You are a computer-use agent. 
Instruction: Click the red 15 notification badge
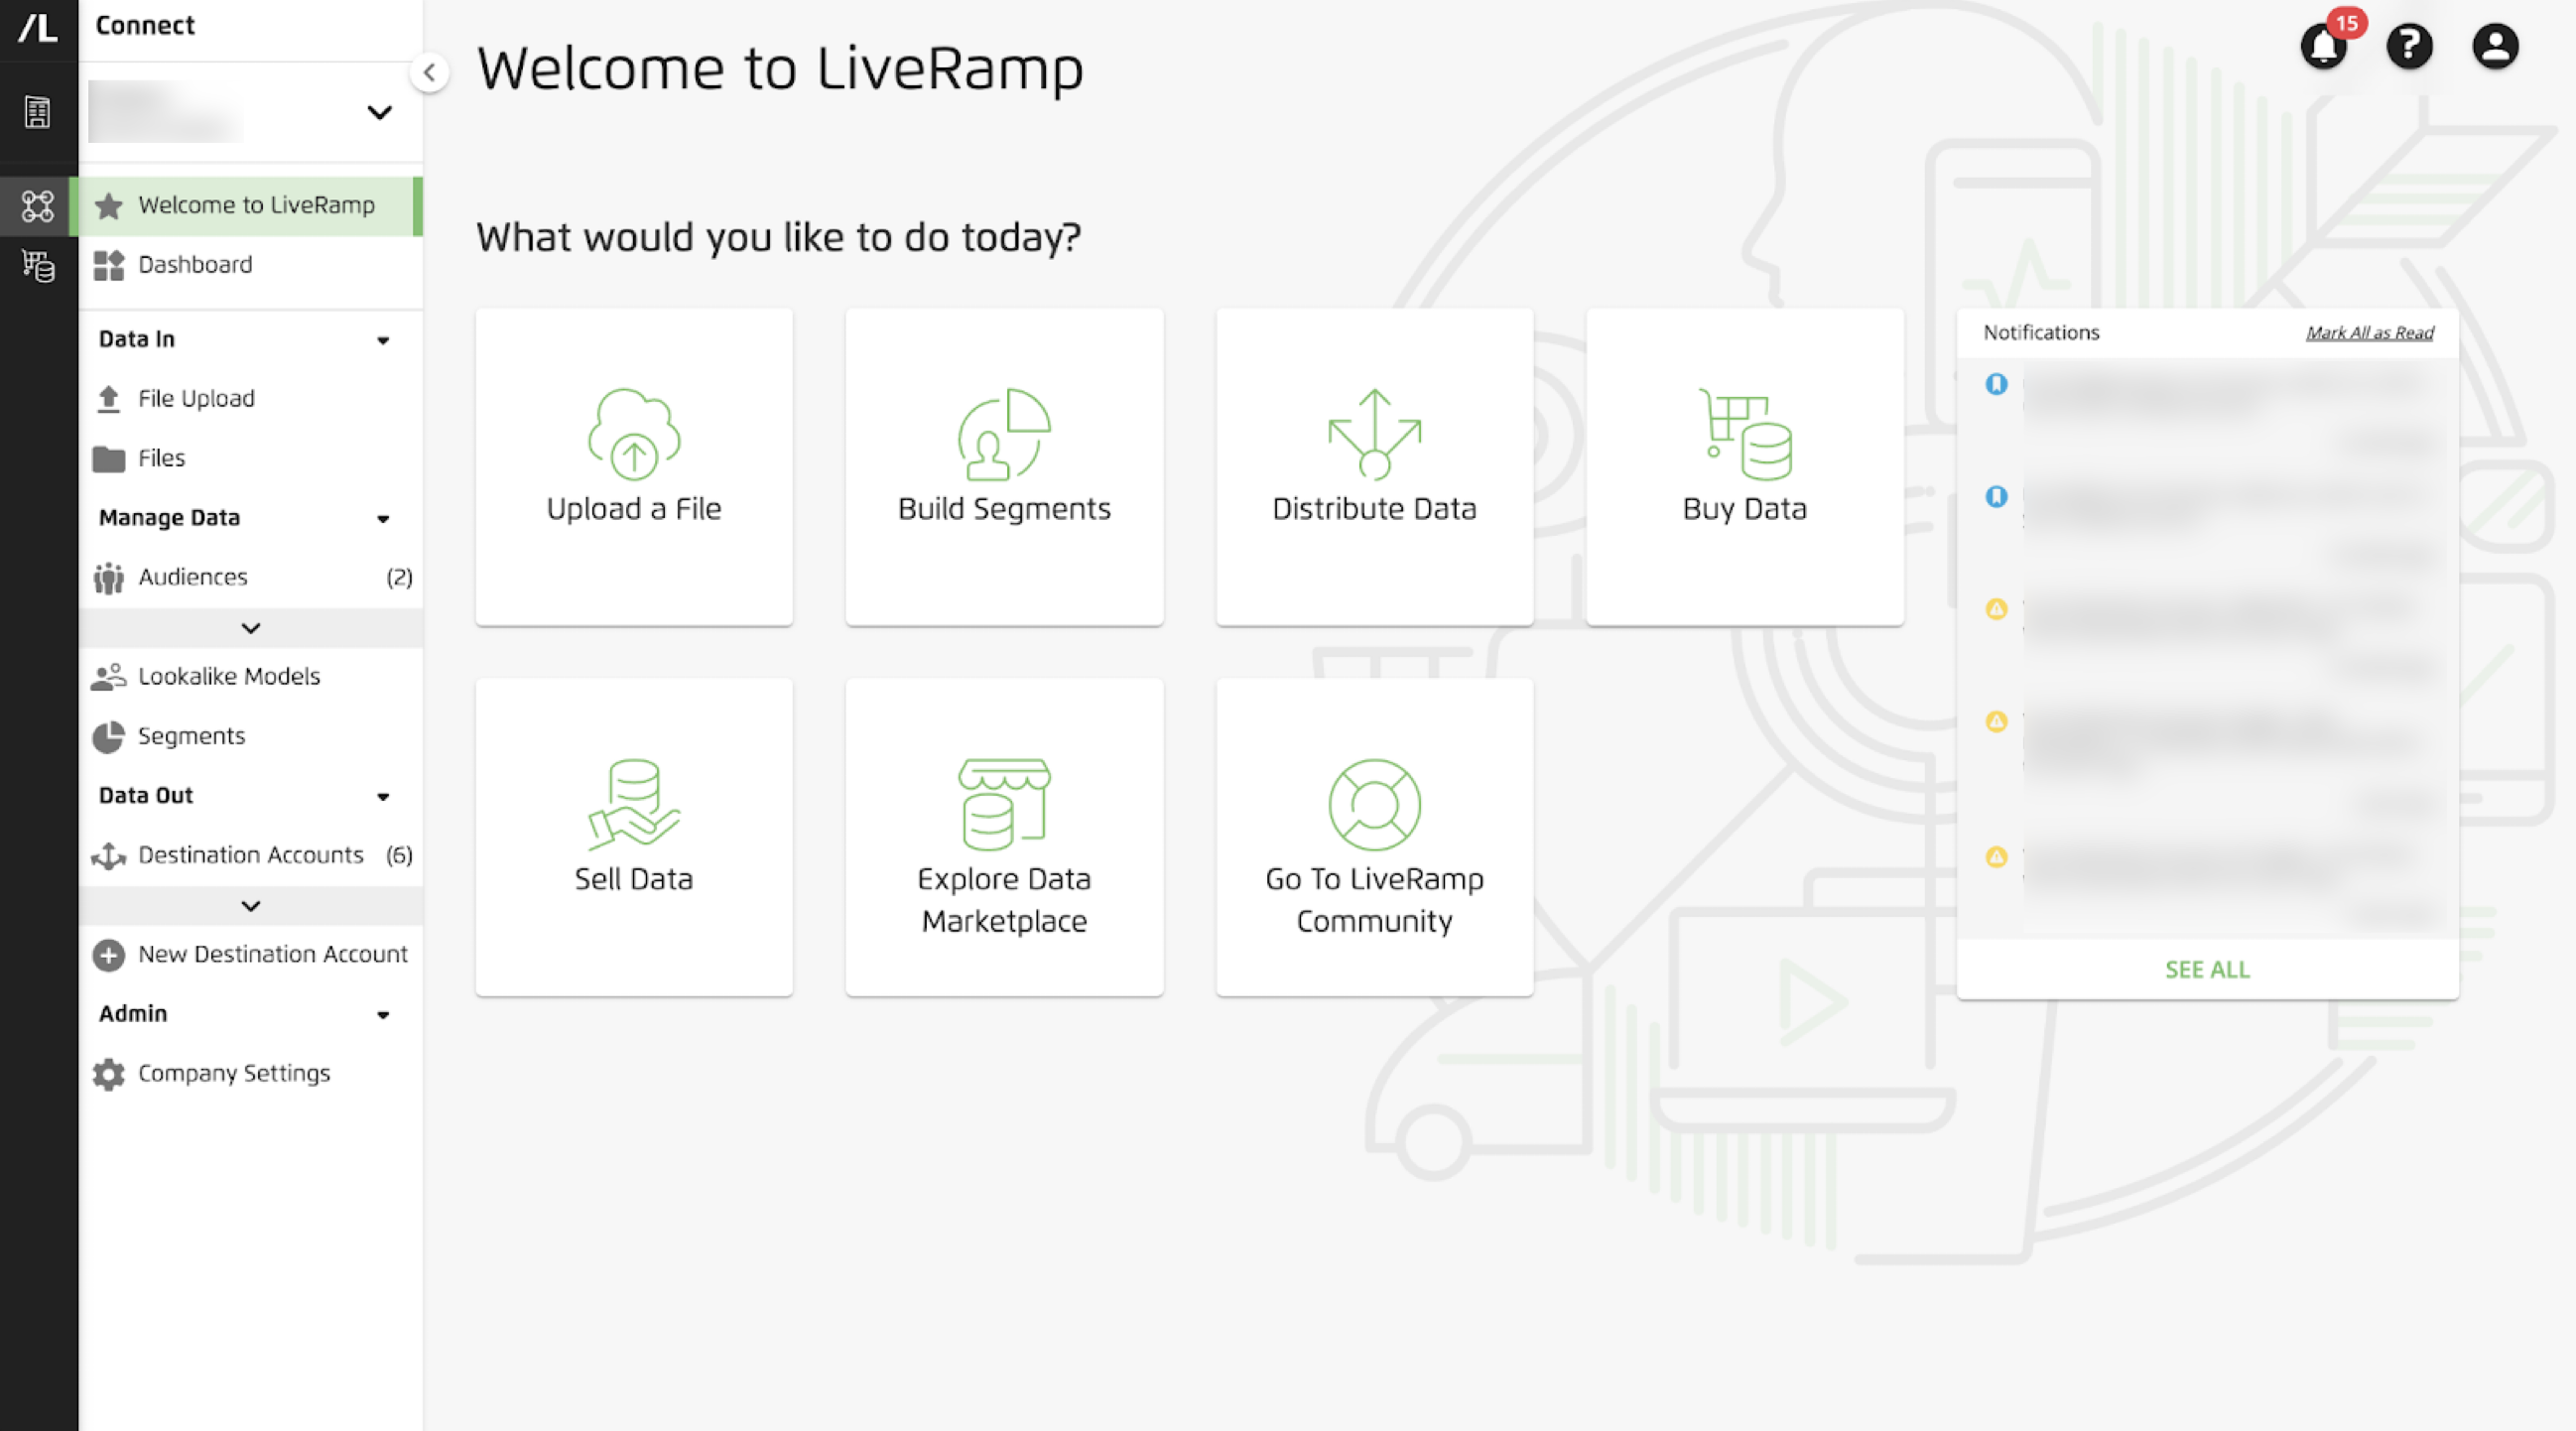point(2346,23)
